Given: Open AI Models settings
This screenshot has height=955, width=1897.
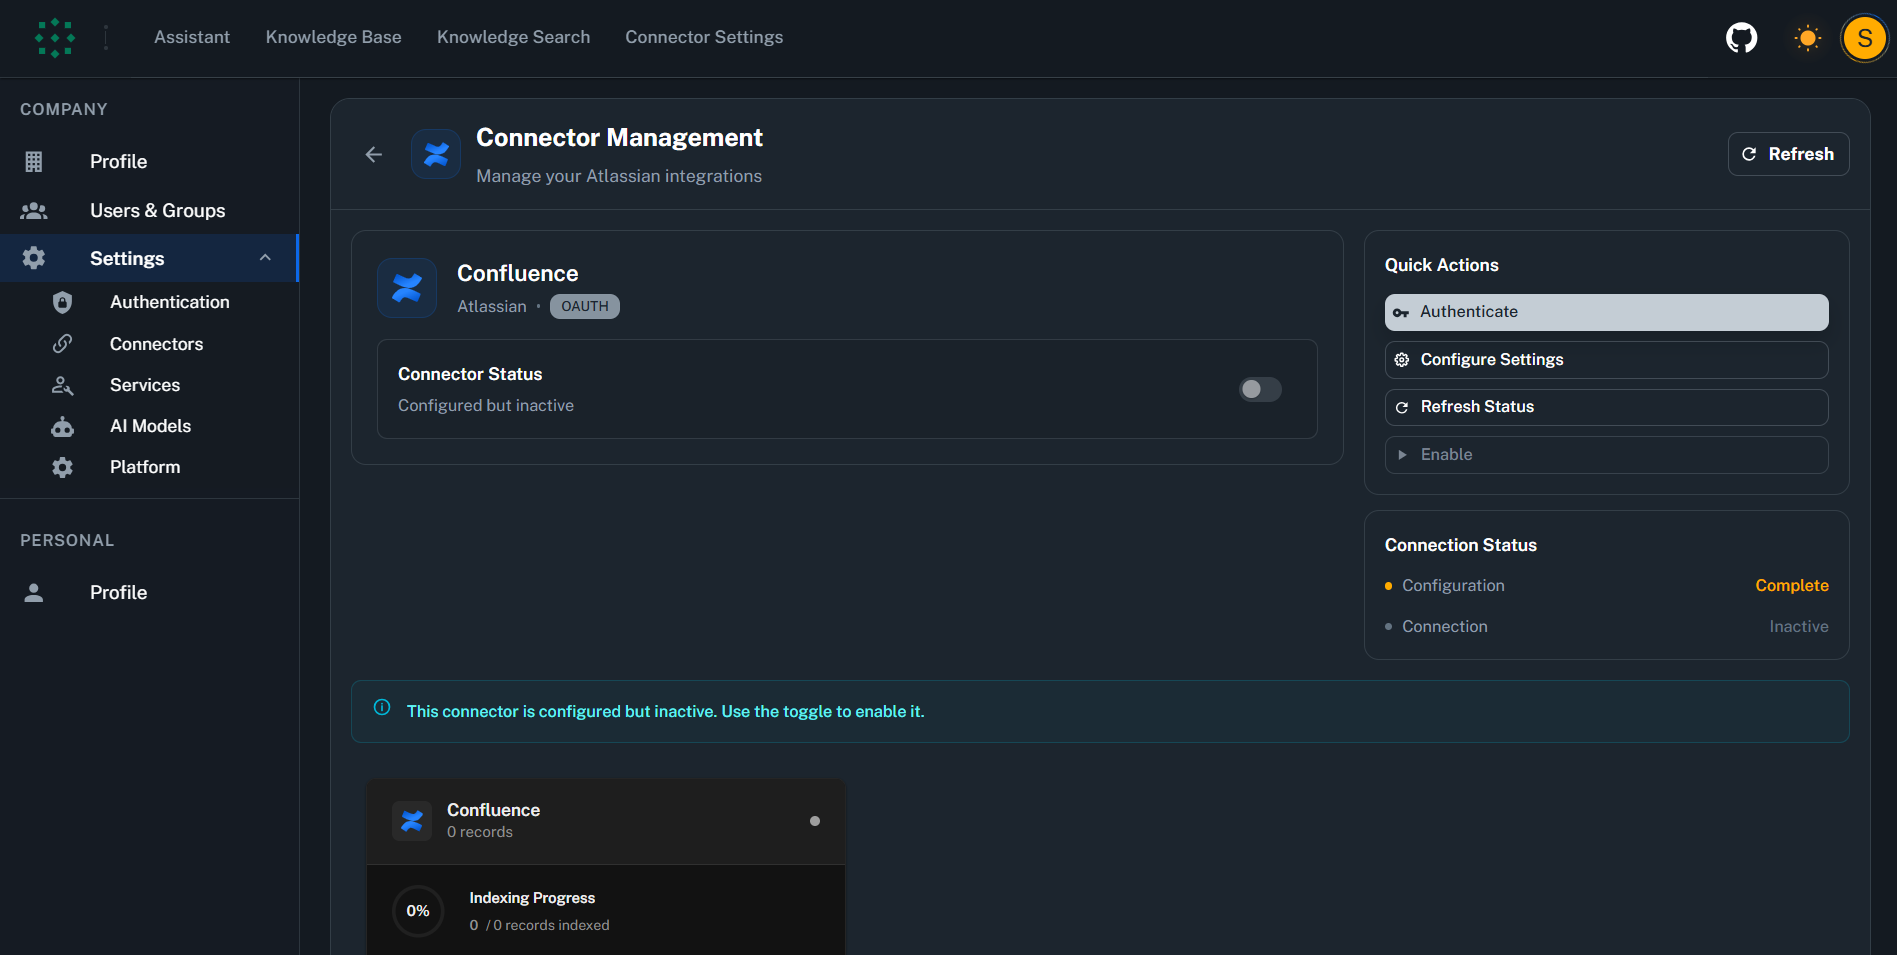Looking at the screenshot, I should pos(150,425).
